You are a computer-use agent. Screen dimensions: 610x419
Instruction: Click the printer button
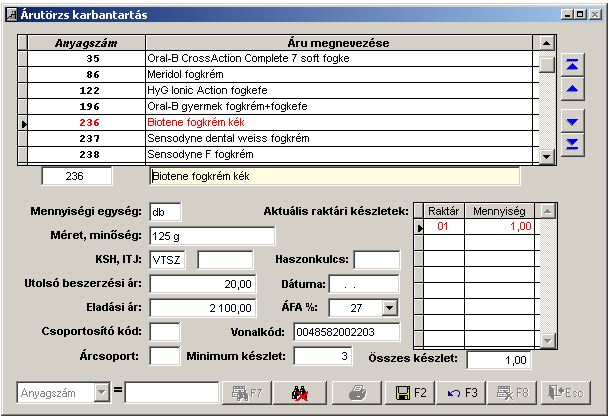click(x=357, y=393)
